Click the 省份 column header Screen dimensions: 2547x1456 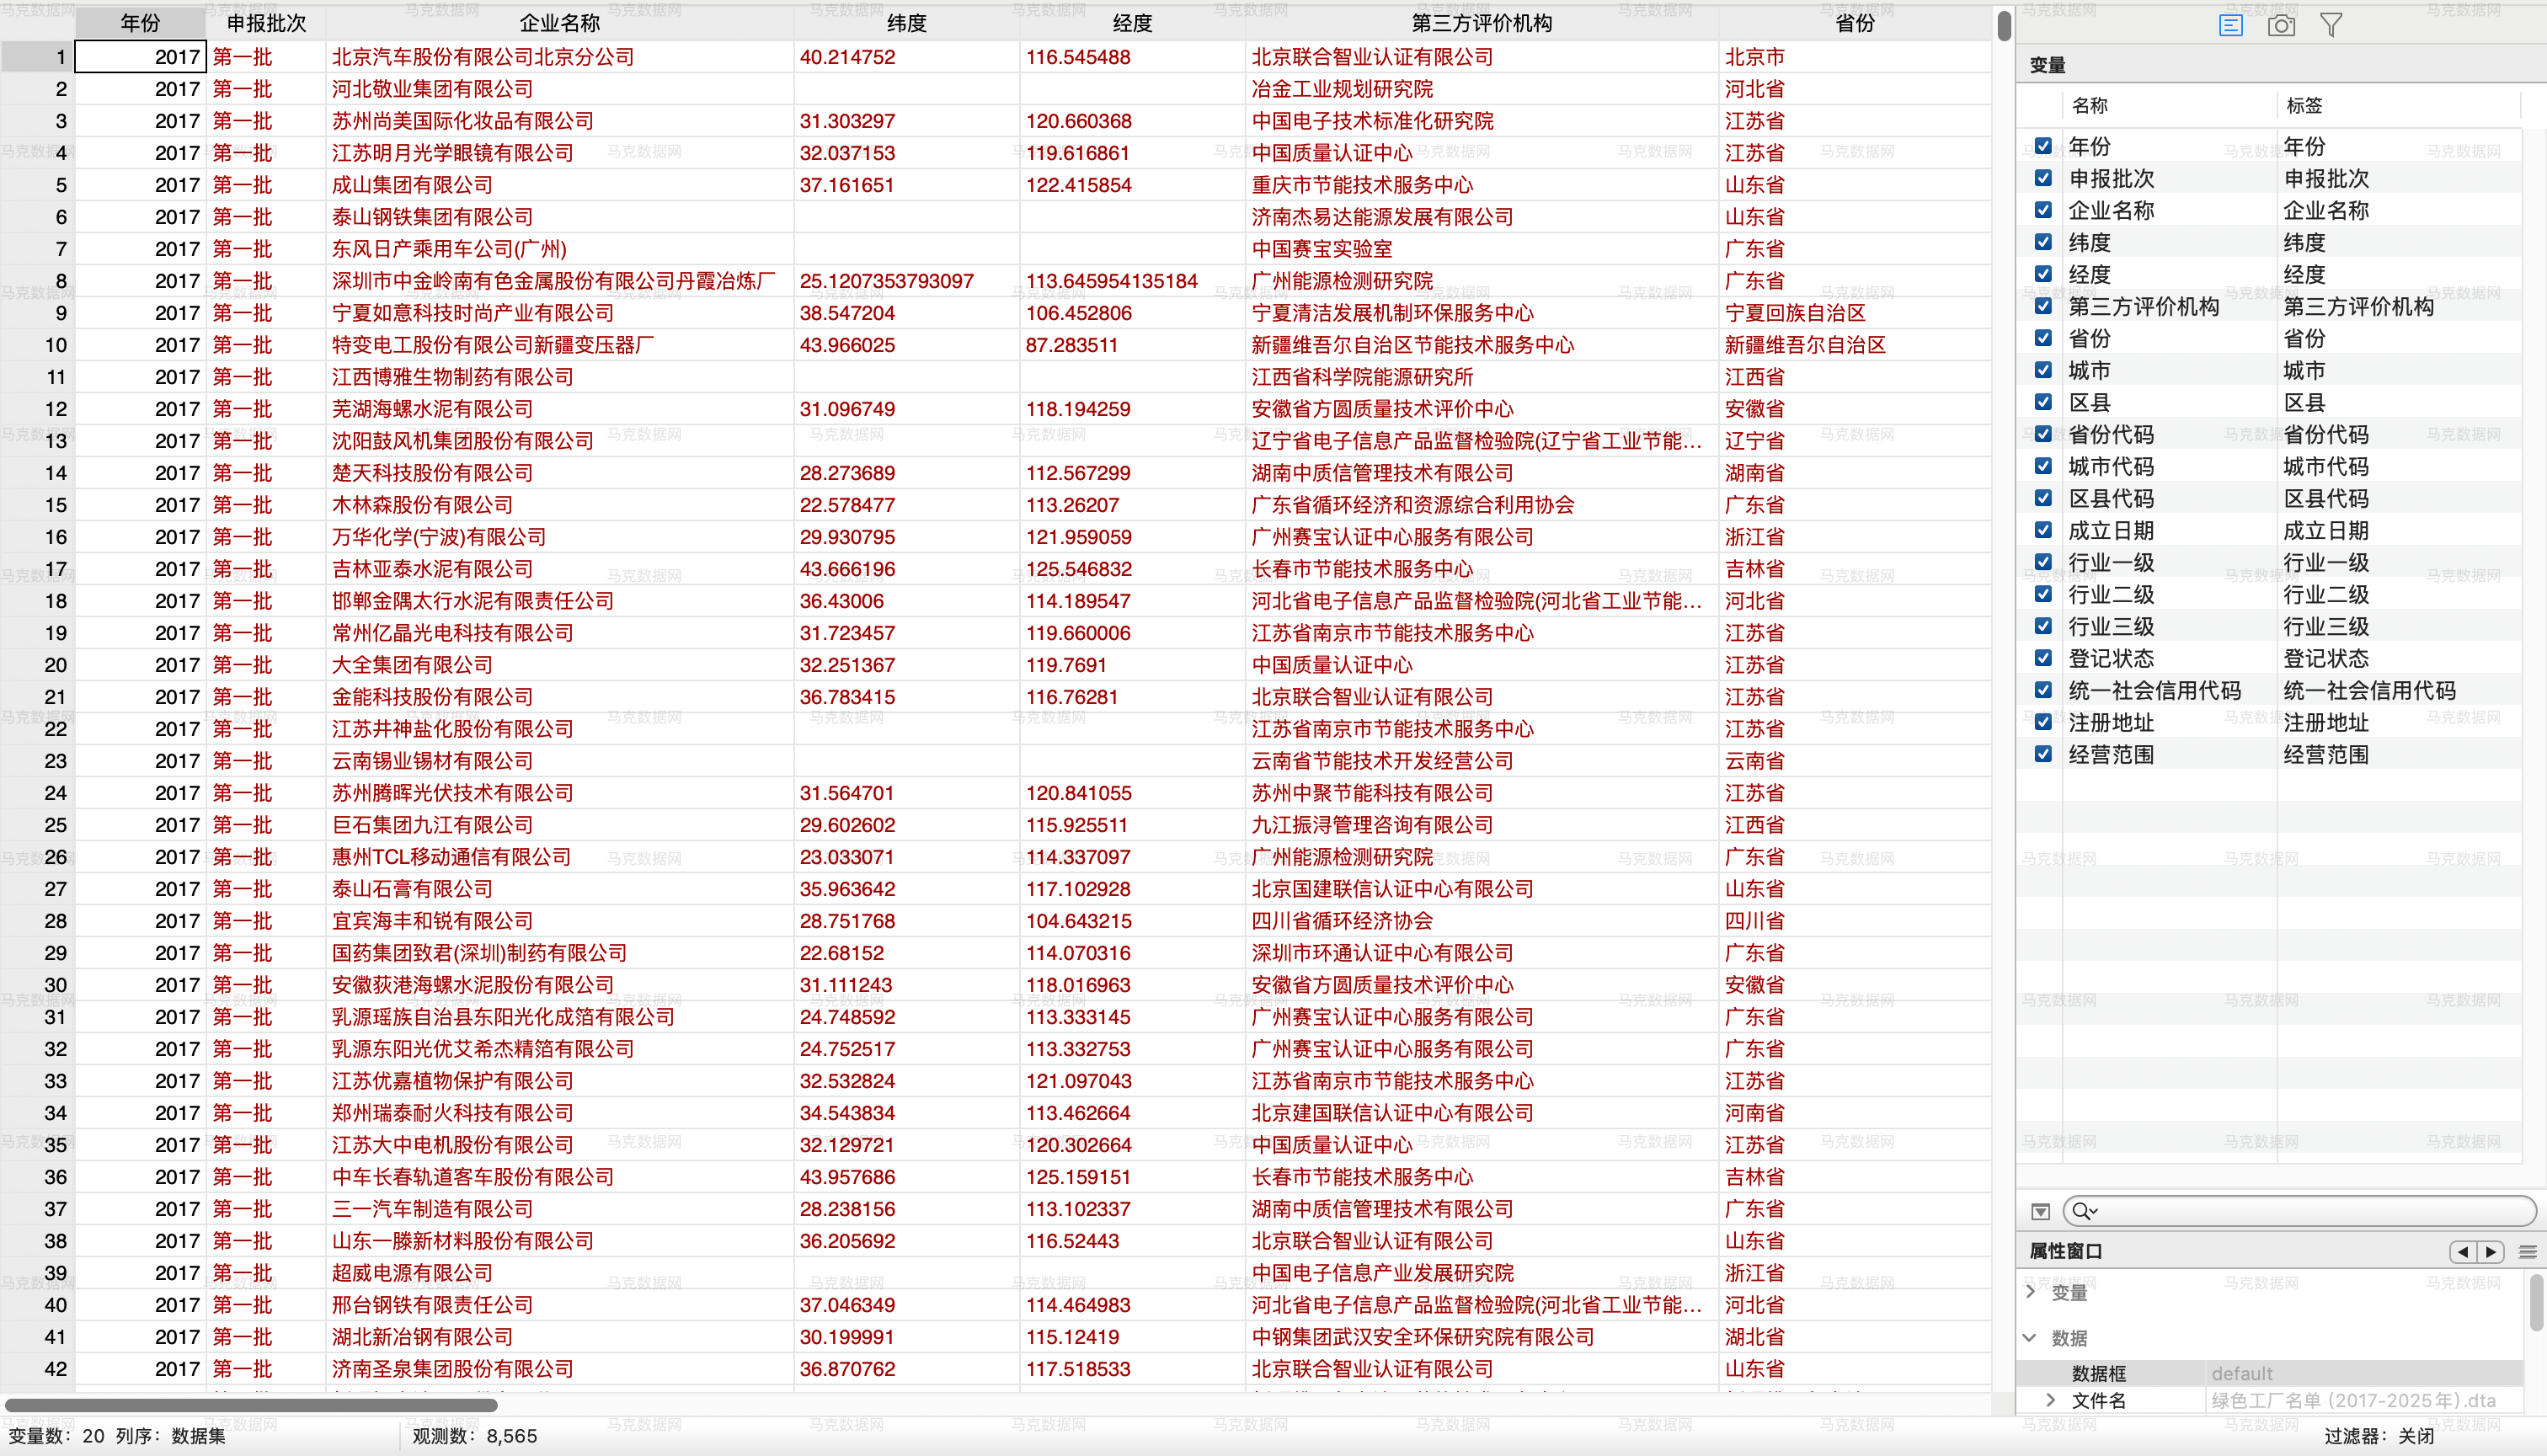click(x=1855, y=23)
